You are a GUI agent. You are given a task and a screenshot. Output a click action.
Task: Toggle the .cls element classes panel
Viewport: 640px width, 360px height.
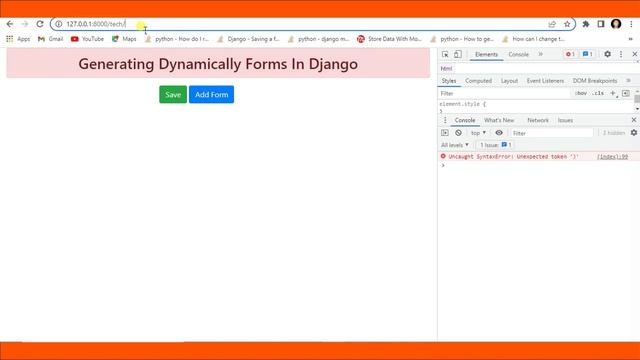coord(598,93)
